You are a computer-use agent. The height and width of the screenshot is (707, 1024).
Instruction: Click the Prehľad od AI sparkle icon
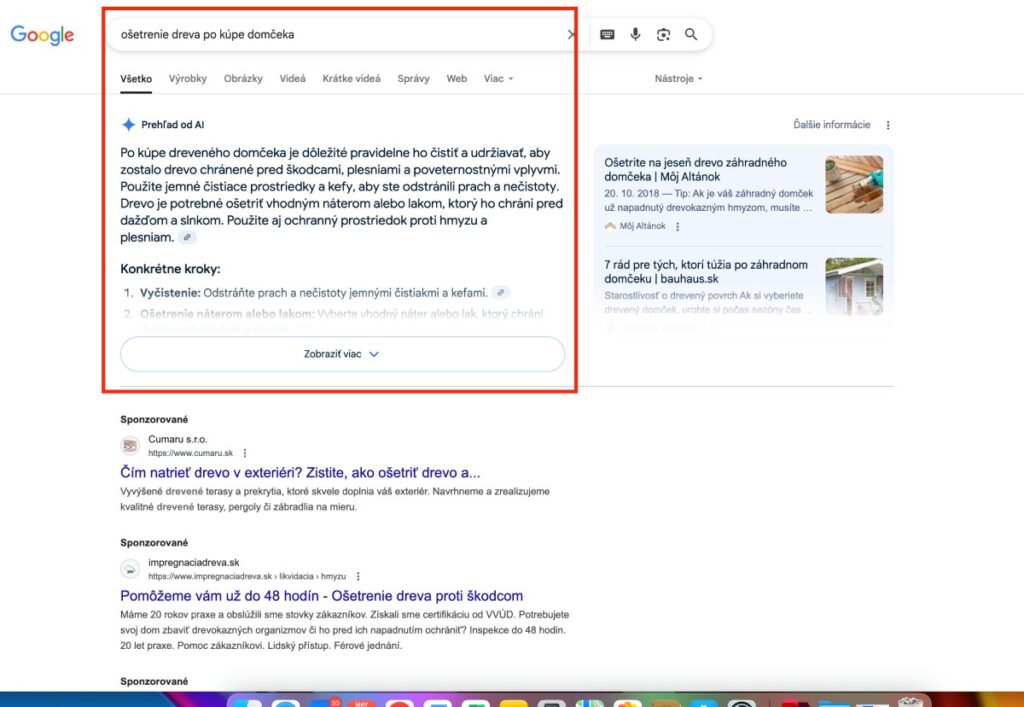[x=129, y=125]
